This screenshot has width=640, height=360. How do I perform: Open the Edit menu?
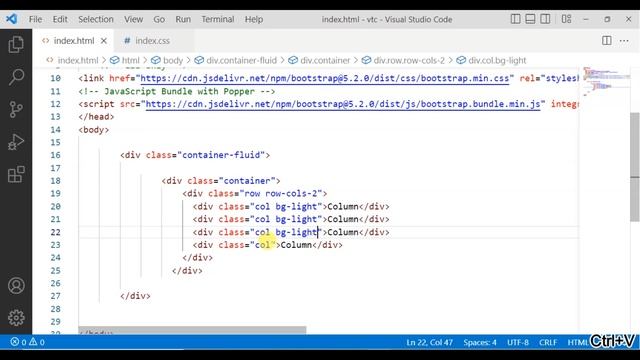(x=60, y=19)
